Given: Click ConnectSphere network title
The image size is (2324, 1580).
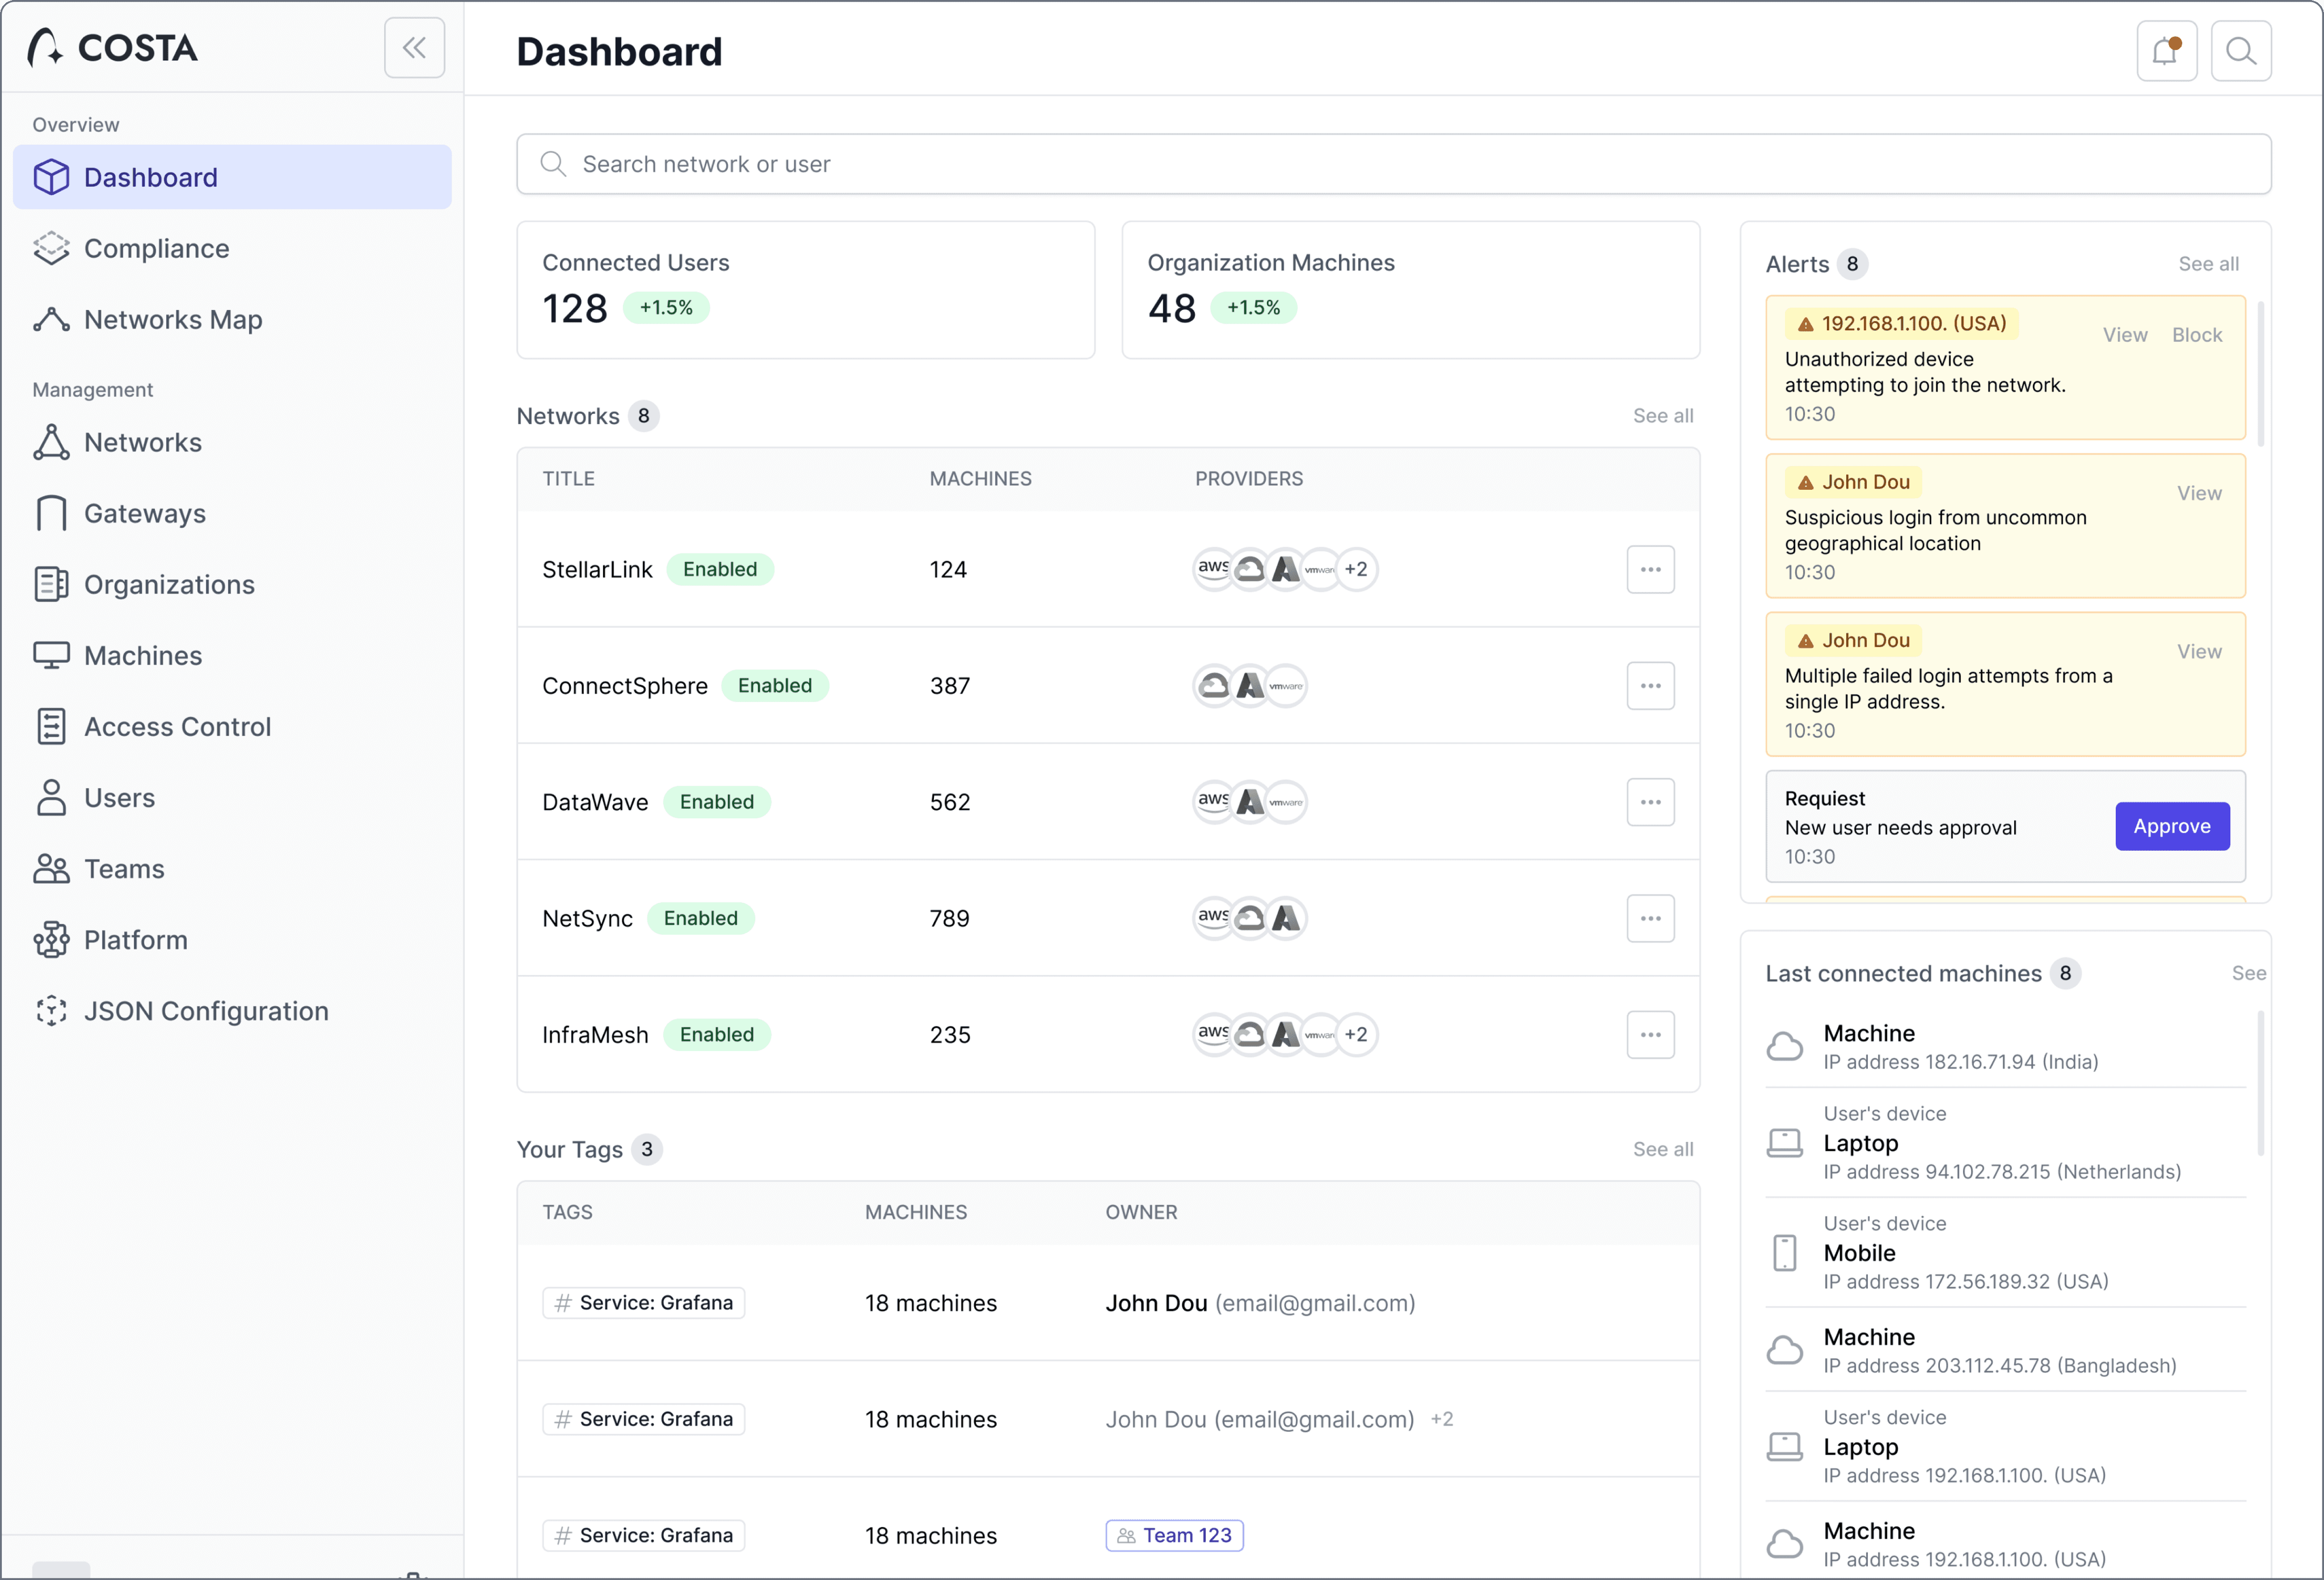Looking at the screenshot, I should click(625, 685).
